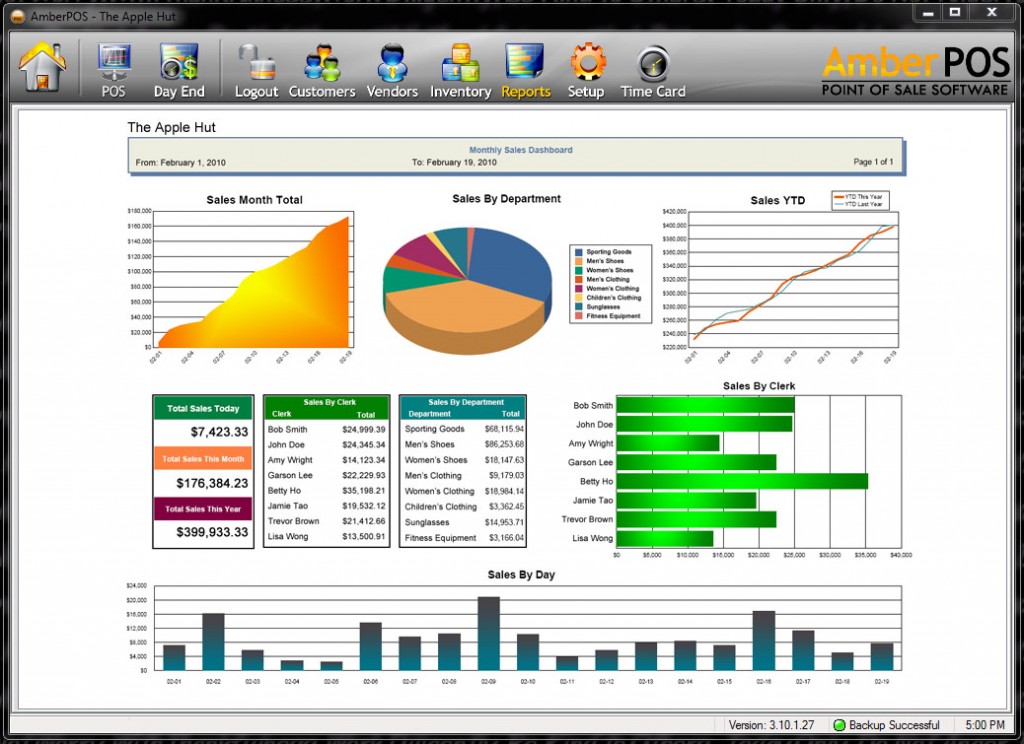Screen dimensions: 1024x744
Task: Click the Men's Shoes legend swatch
Action: 578,261
